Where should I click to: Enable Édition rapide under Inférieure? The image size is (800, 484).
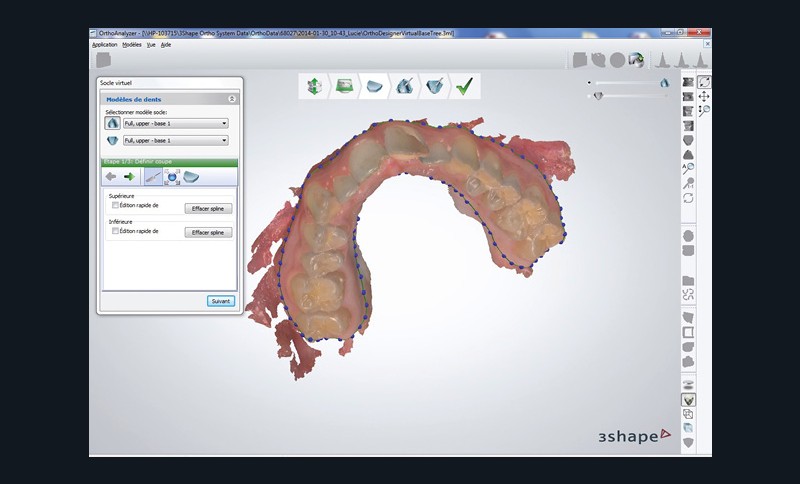point(116,231)
